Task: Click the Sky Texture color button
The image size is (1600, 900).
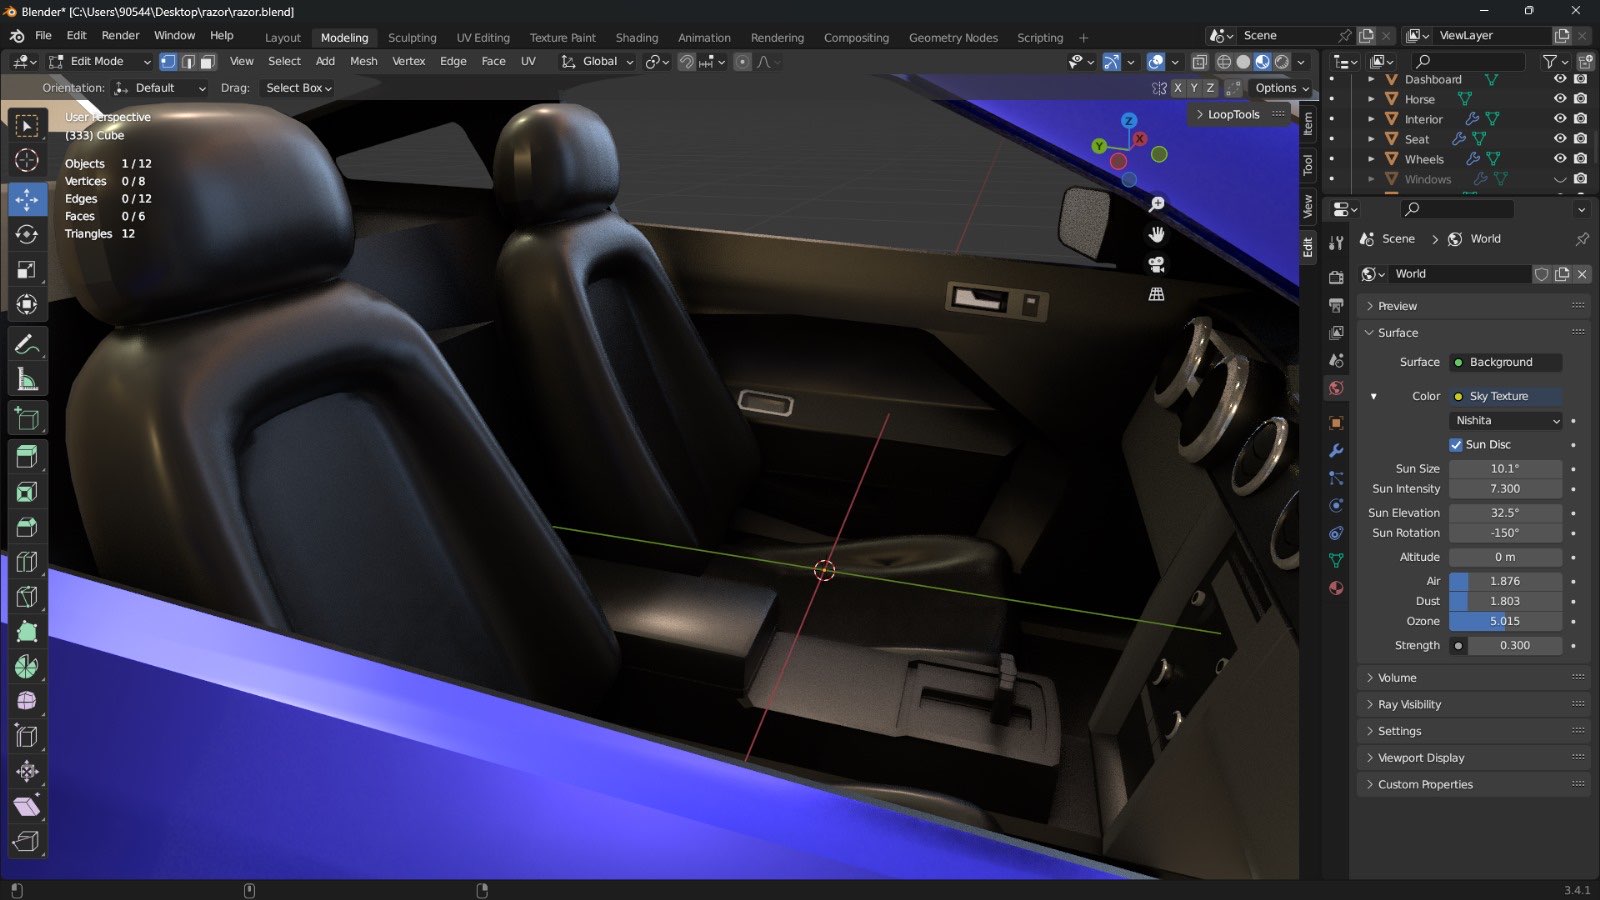Action: [1506, 396]
